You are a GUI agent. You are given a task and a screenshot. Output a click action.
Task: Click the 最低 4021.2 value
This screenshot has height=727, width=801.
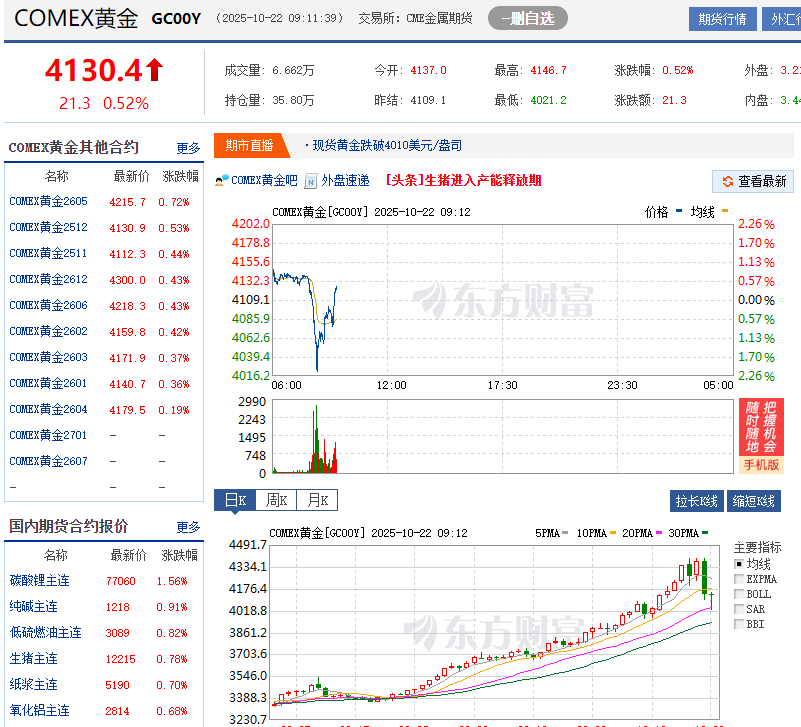pos(549,100)
